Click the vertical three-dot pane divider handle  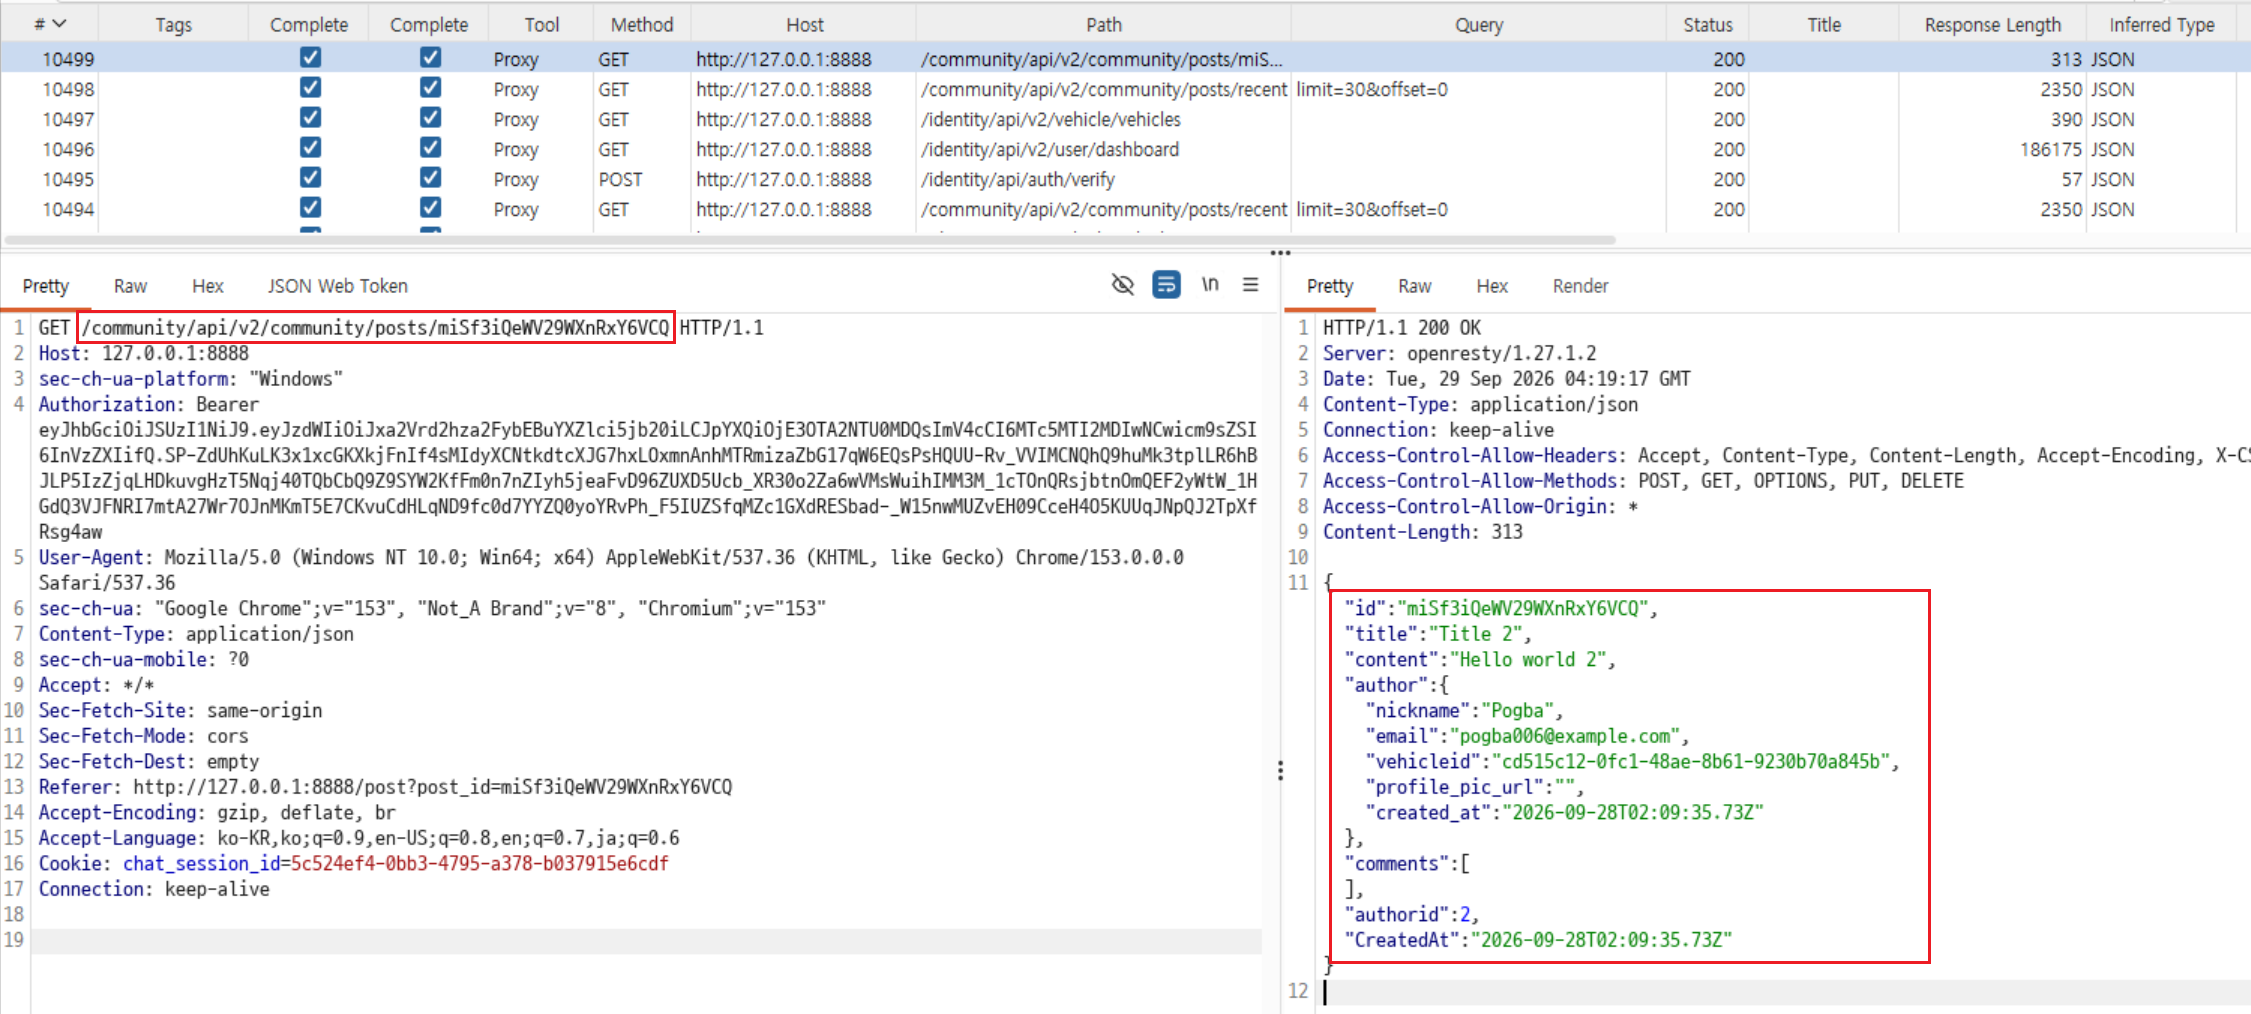point(1280,770)
